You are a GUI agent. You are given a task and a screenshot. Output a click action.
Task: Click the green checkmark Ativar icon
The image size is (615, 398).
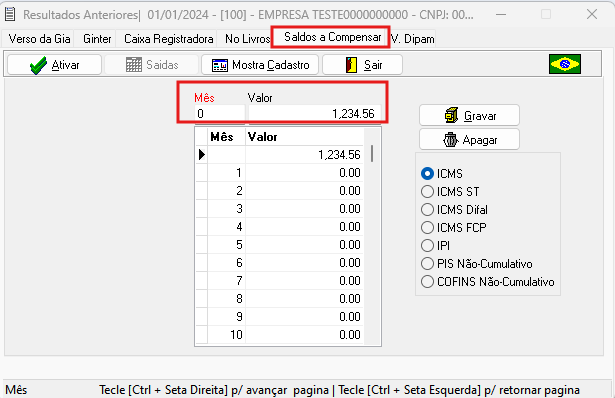[x=38, y=65]
